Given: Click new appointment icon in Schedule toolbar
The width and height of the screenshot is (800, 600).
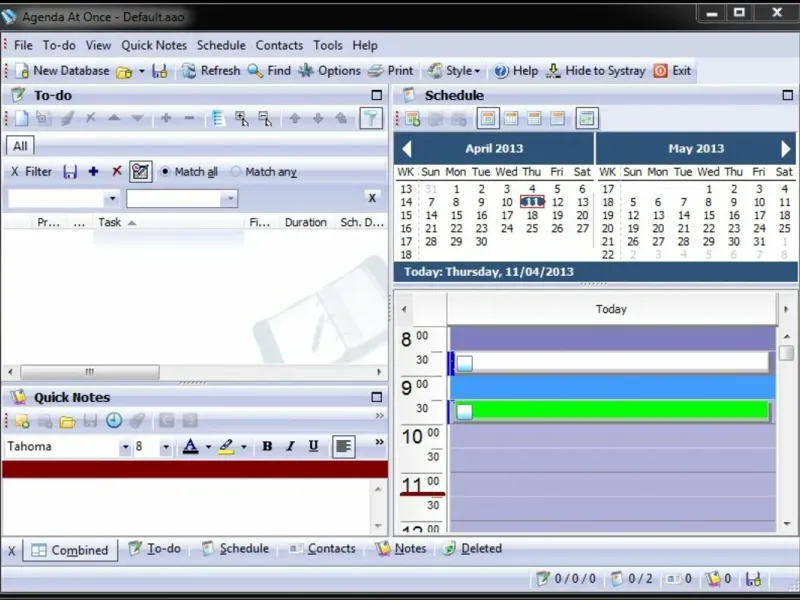Looking at the screenshot, I should pos(412,119).
